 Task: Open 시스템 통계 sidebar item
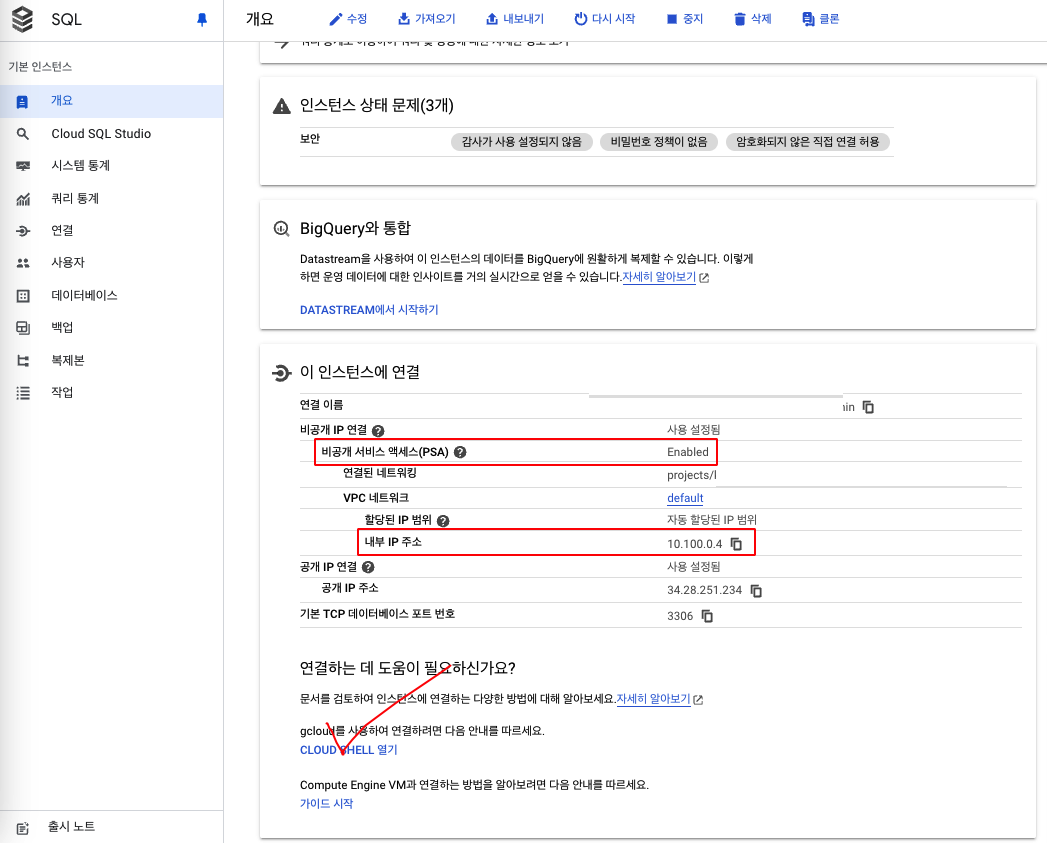pyautogui.click(x=112, y=166)
